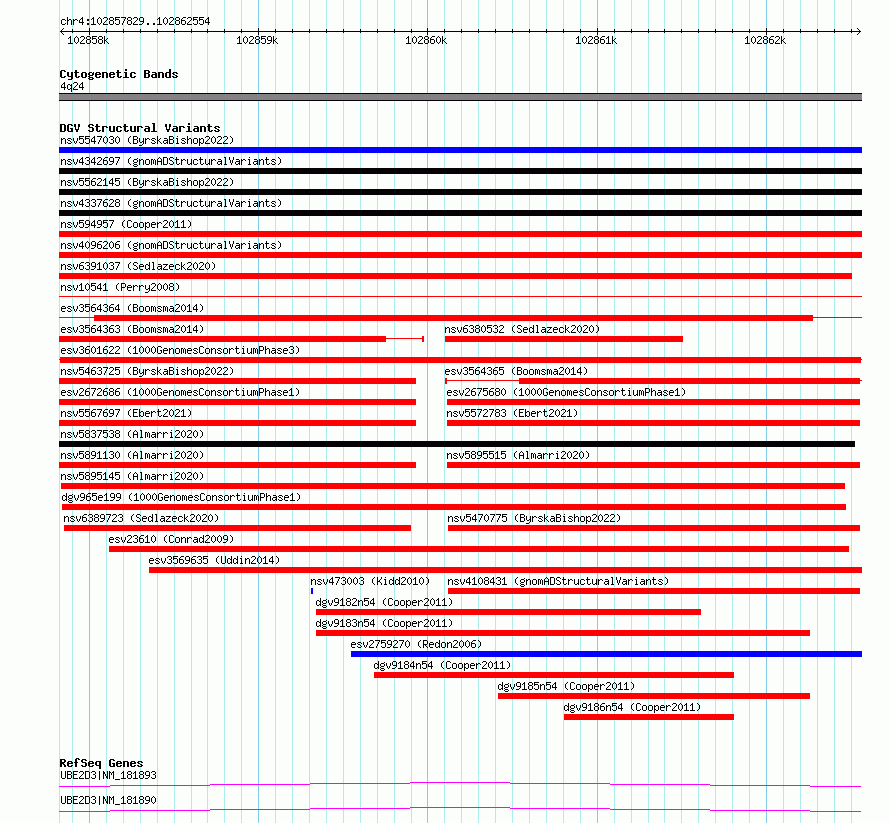Select the esv23610 (Conrad2009) label
Viewport: 890px width, 823px height.
point(171,539)
